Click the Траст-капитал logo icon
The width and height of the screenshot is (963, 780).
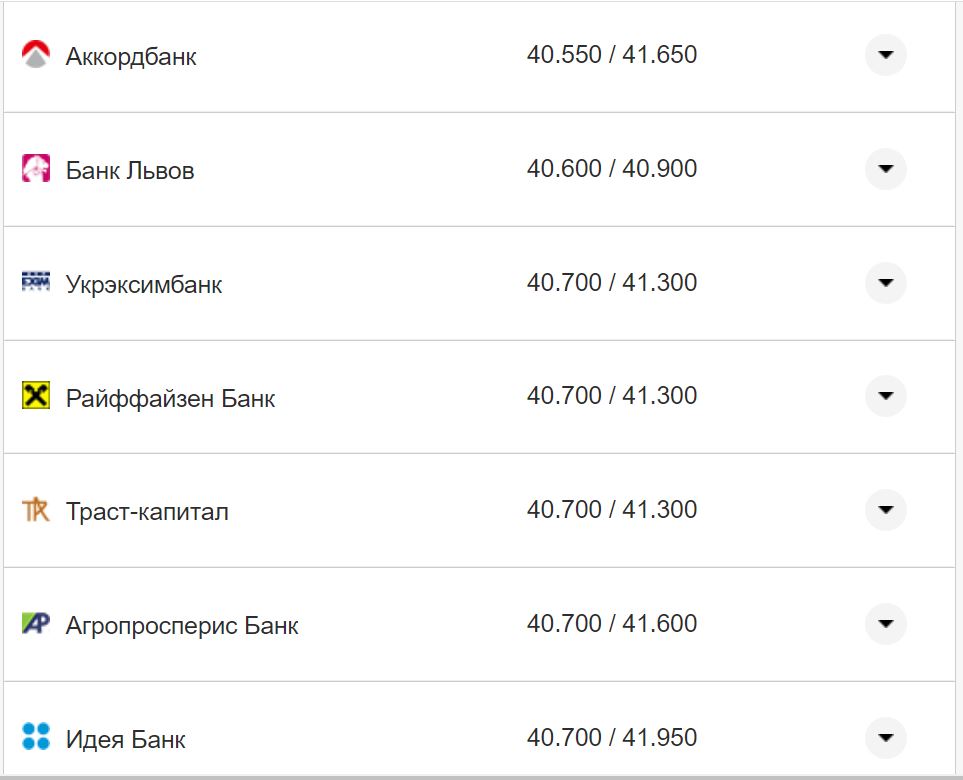(36, 509)
